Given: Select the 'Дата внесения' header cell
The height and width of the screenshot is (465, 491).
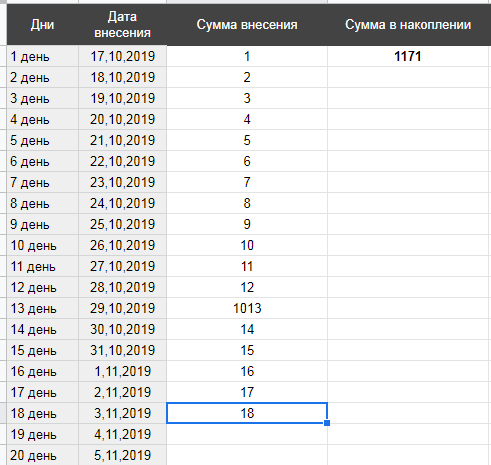Looking at the screenshot, I should pos(122,25).
